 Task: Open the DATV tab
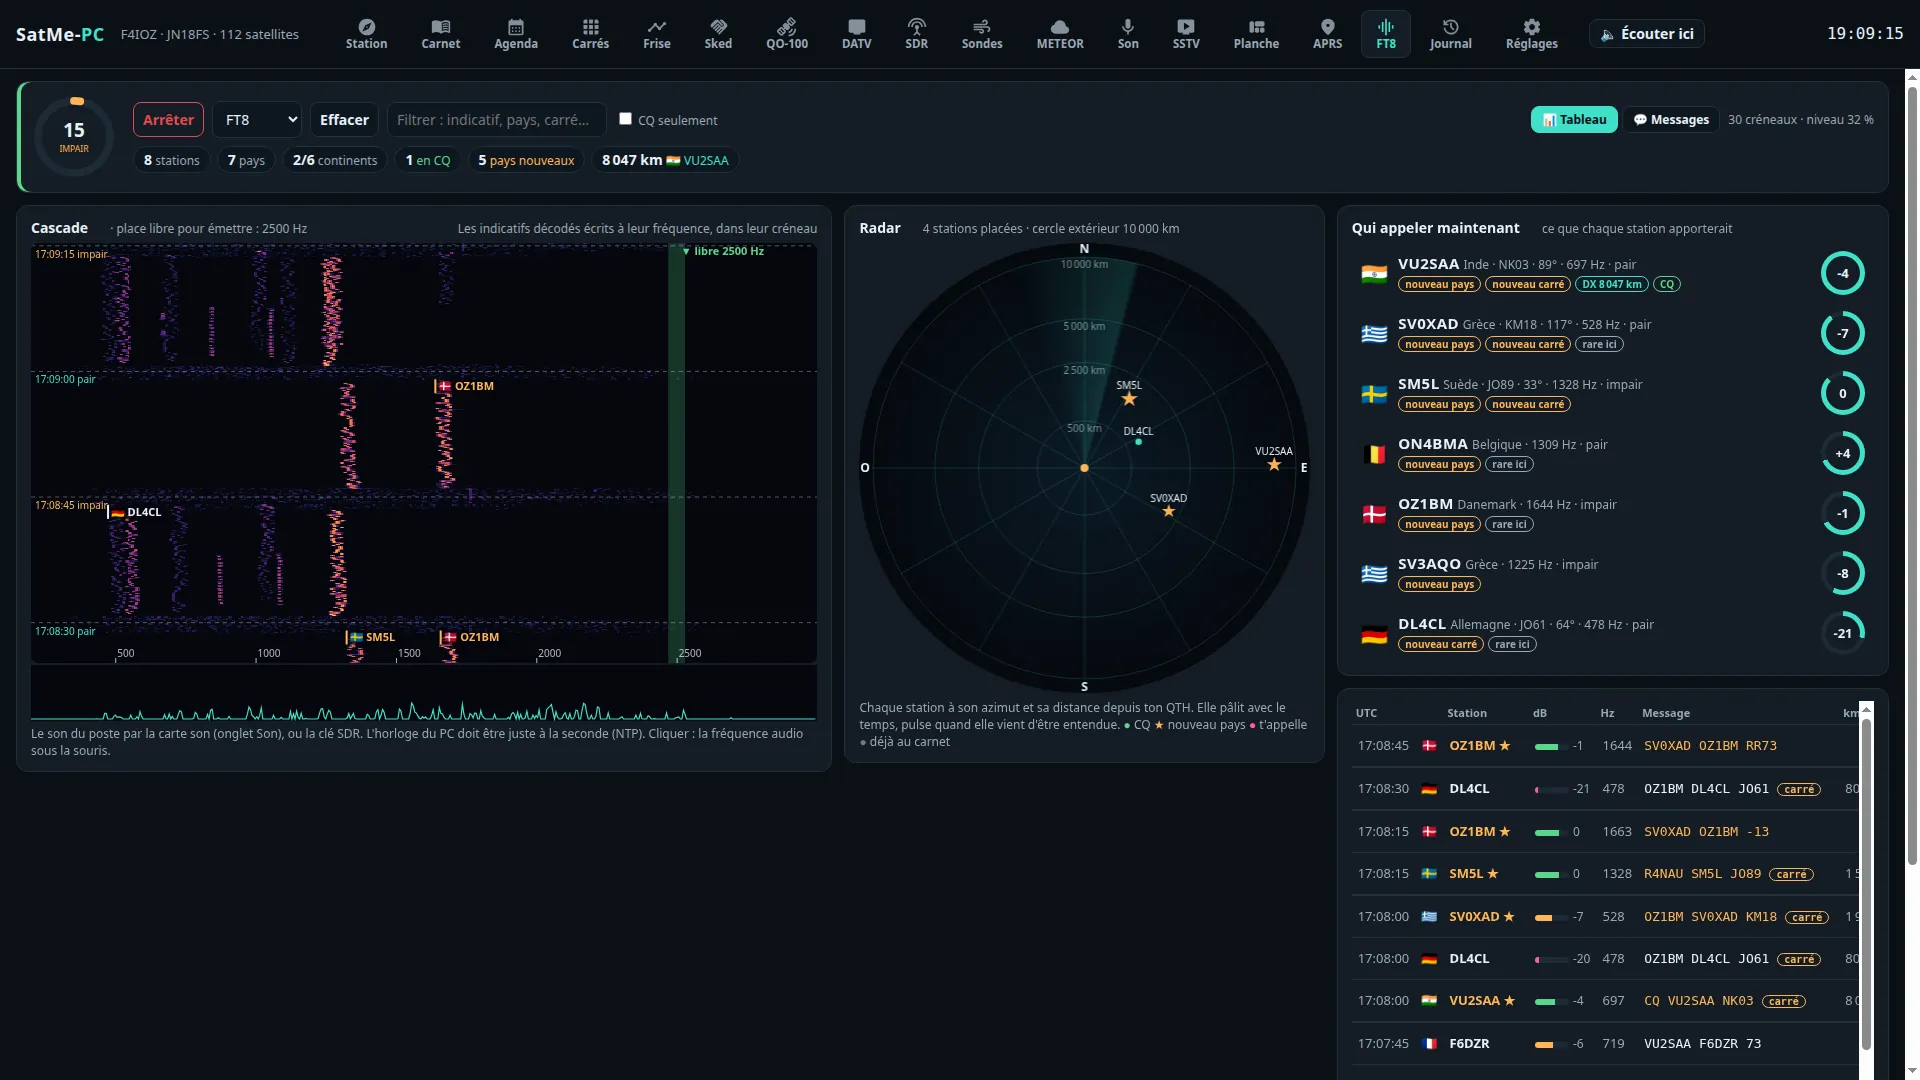(857, 34)
